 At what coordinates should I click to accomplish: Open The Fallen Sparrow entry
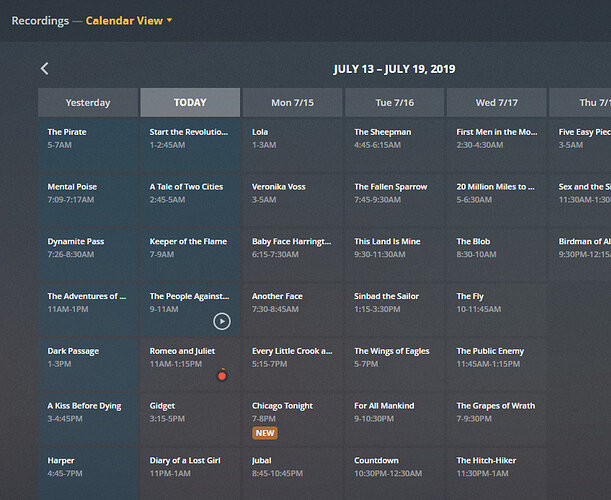[x=394, y=200]
